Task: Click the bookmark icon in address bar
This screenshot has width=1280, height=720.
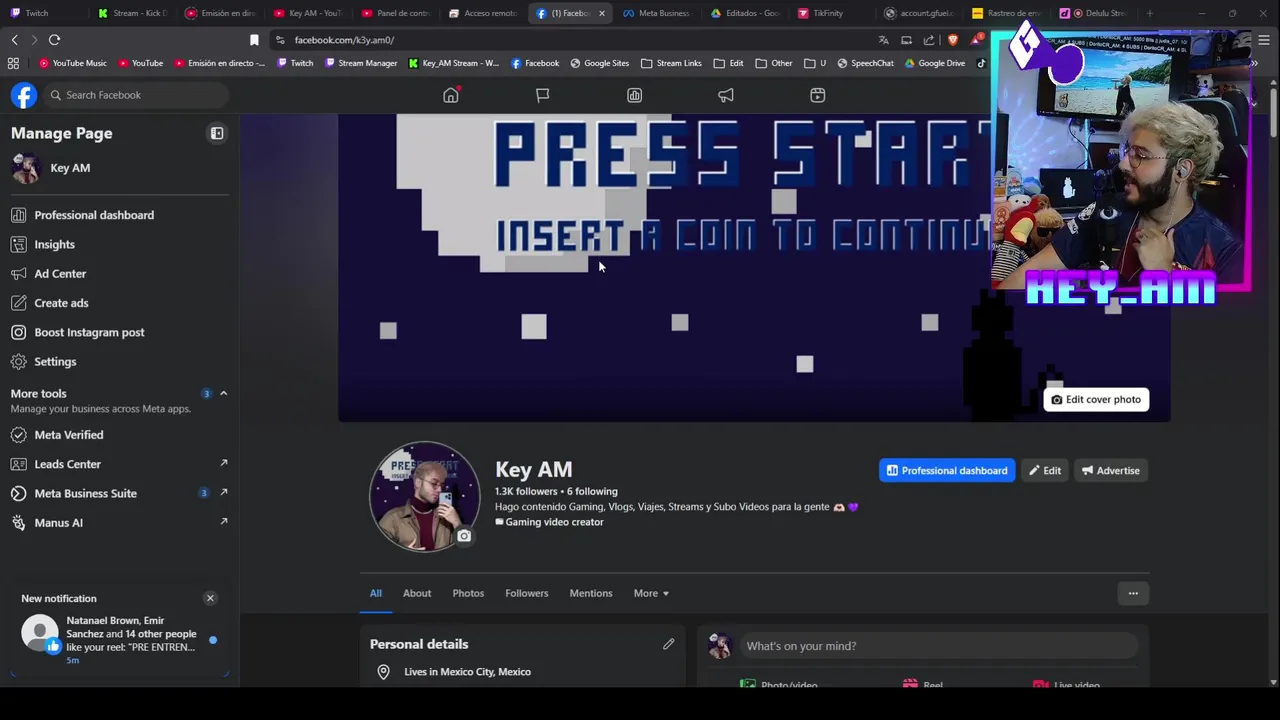Action: coord(254,40)
